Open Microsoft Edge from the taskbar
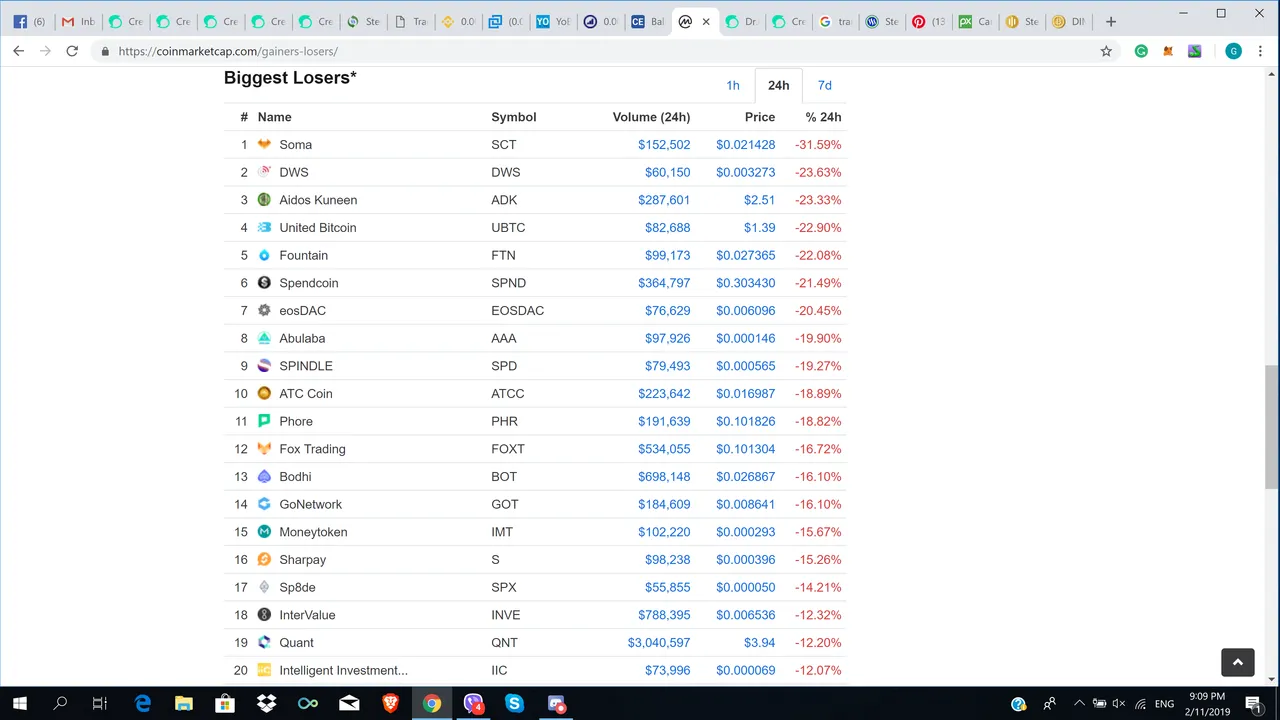This screenshot has width=1280, height=720. pos(142,704)
